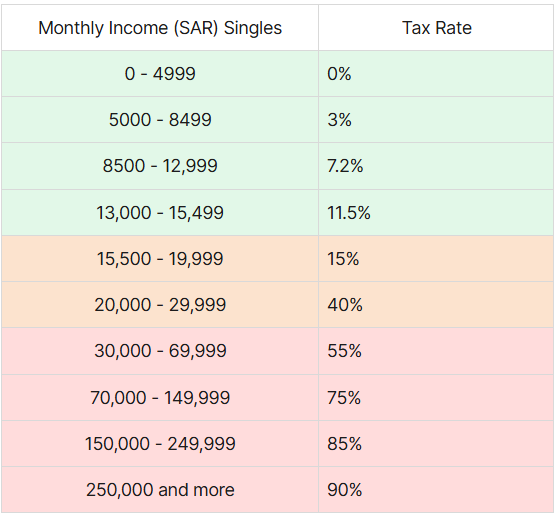Click the 13,000 - 15,499 income cell
The image size is (556, 515).
click(160, 212)
